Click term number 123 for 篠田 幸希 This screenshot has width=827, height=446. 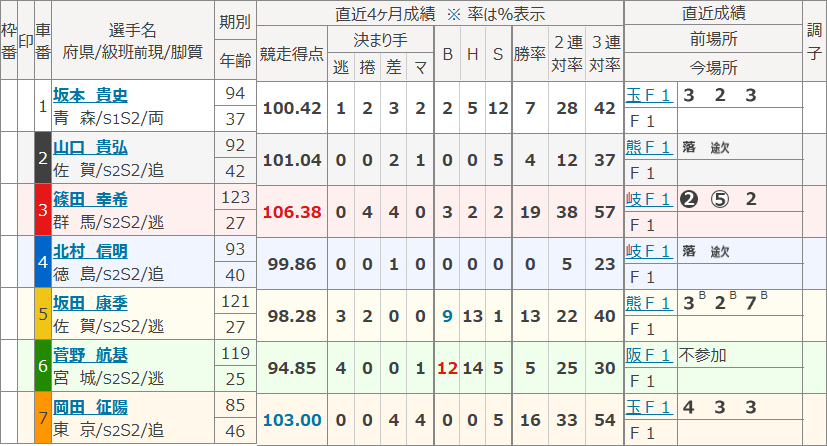(x=235, y=197)
